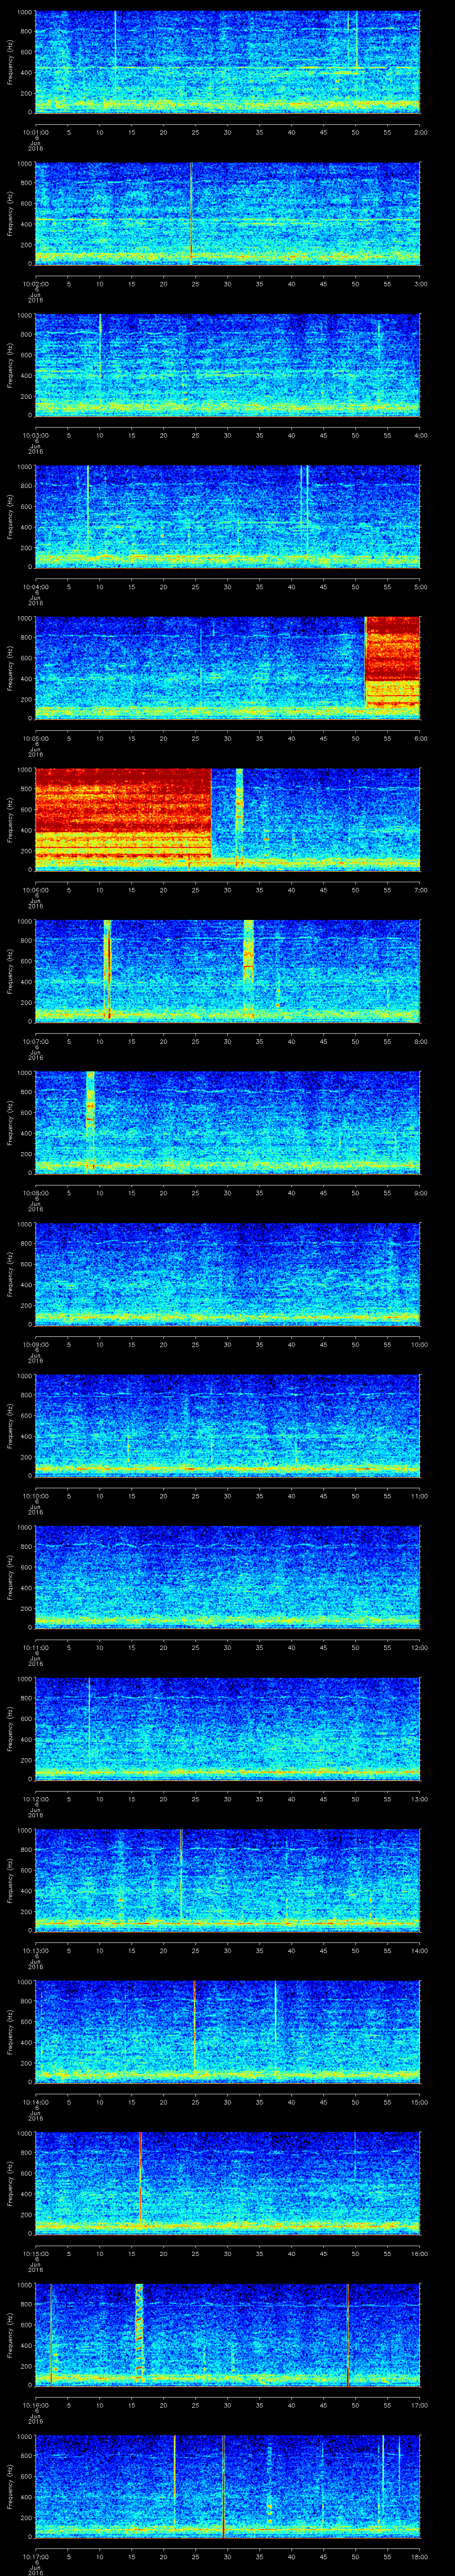Image resolution: width=455 pixels, height=2576 pixels.
Task: Select the spectrogram panel starting at 10:01:00
Action: (227, 62)
